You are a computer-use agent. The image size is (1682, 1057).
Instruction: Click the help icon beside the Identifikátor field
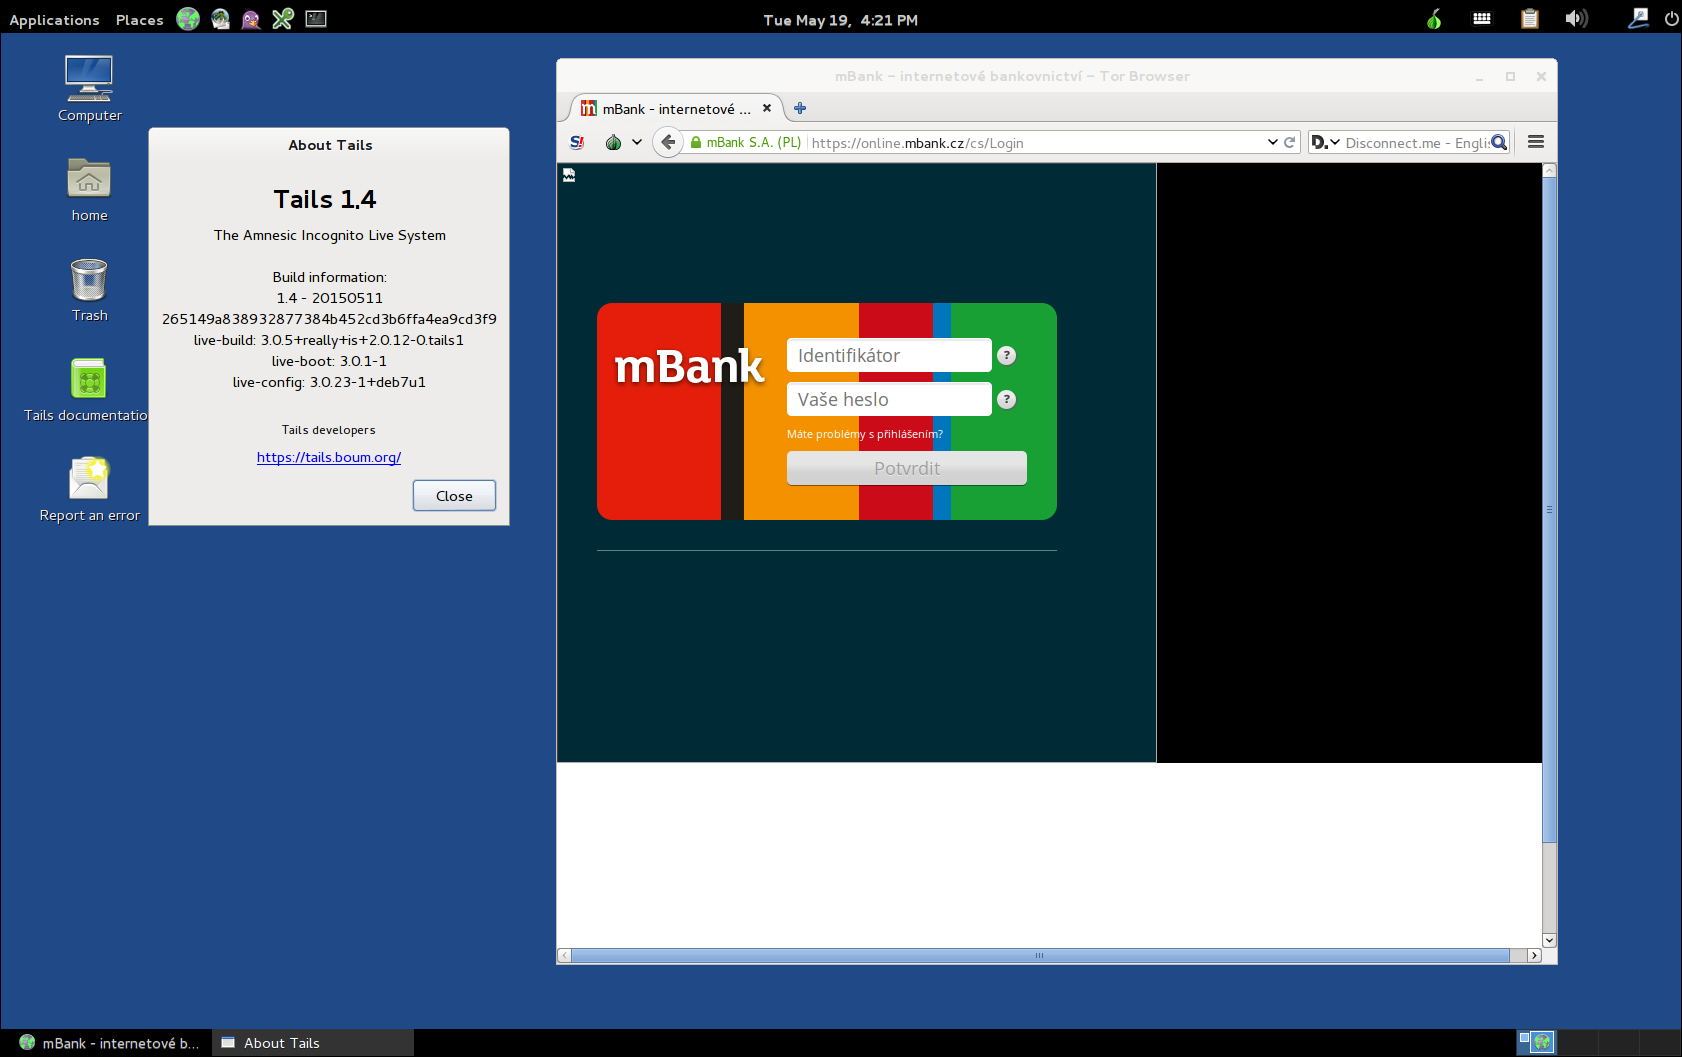coord(1007,355)
